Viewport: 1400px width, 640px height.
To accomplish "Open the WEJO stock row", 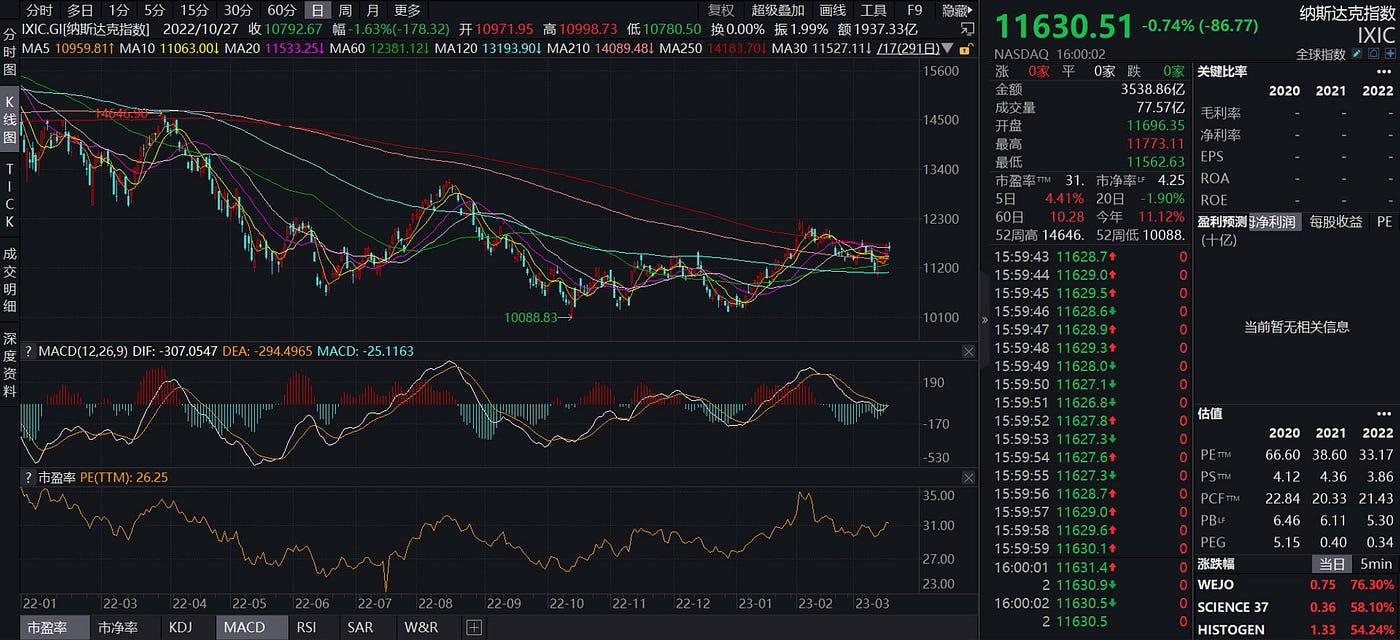I will coord(1296,585).
